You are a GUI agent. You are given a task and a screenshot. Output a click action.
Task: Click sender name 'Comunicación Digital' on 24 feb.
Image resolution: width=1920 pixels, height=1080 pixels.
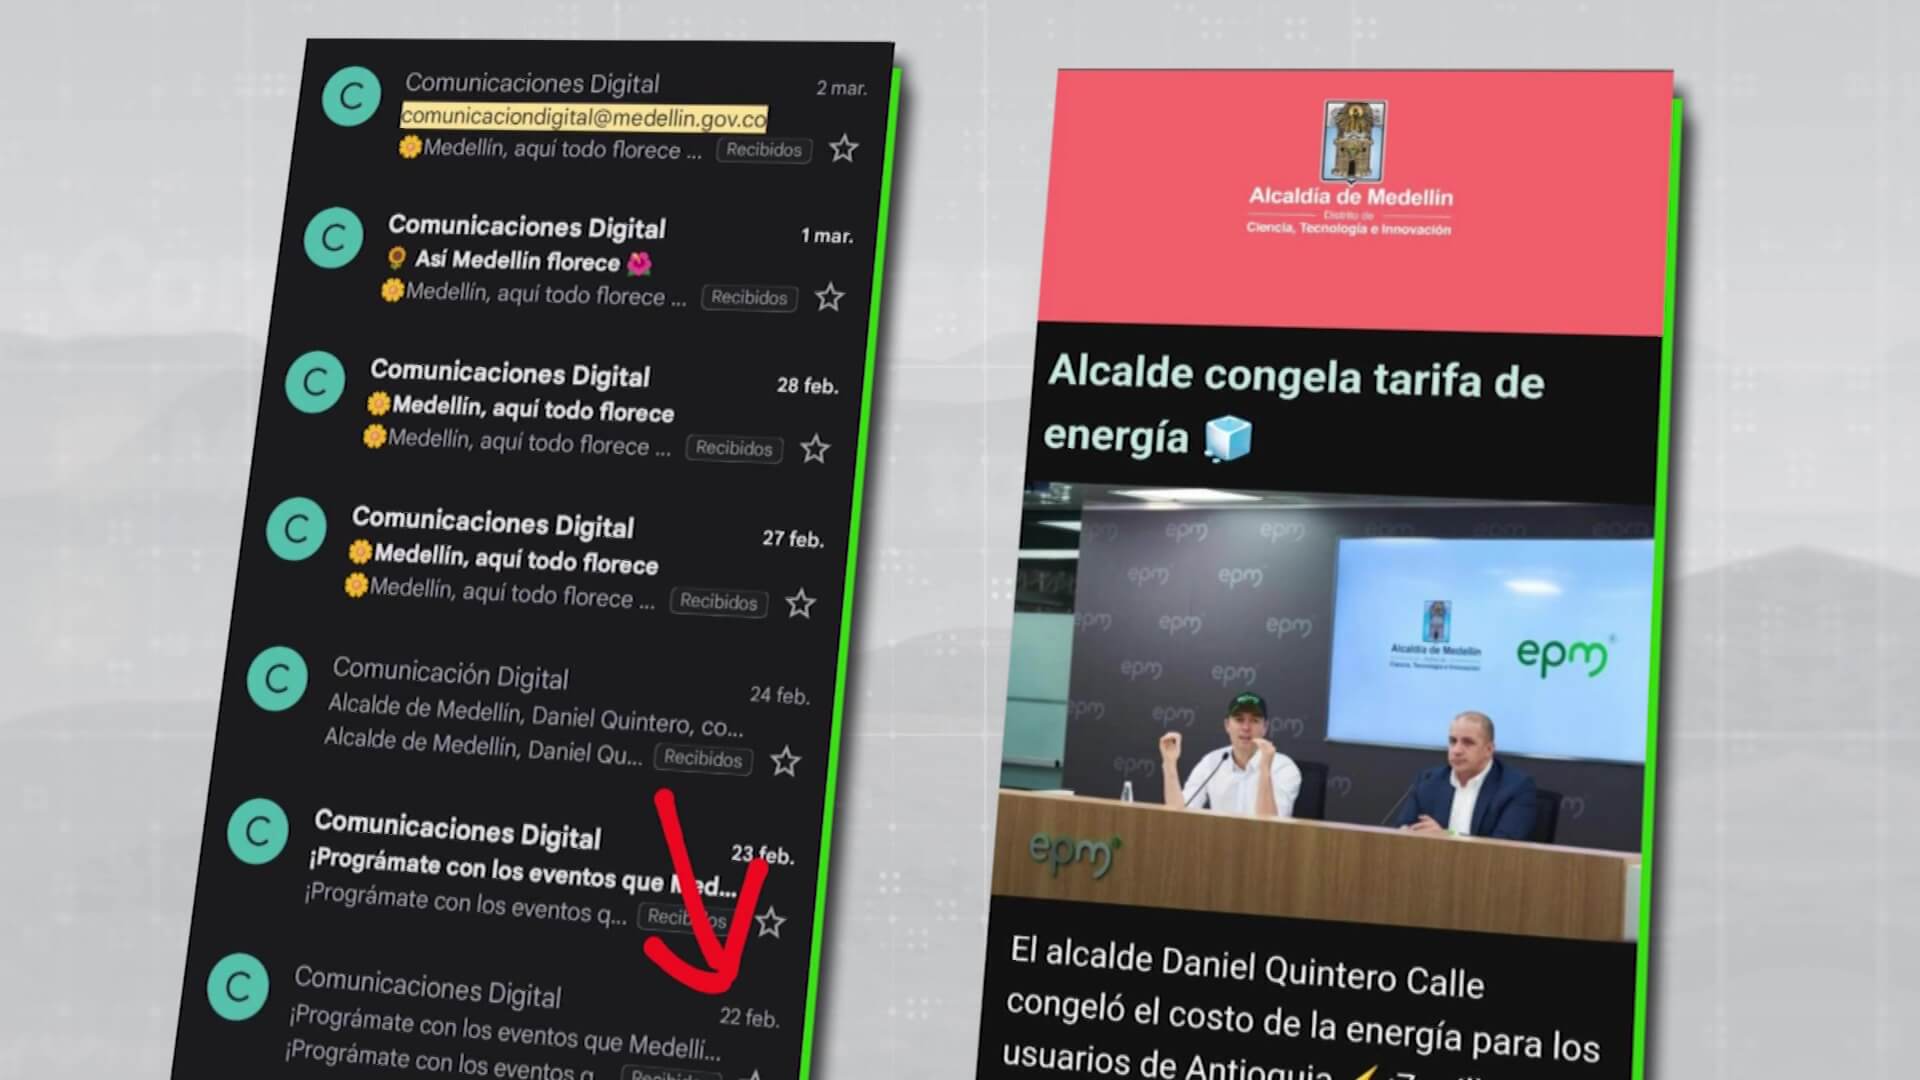(450, 674)
